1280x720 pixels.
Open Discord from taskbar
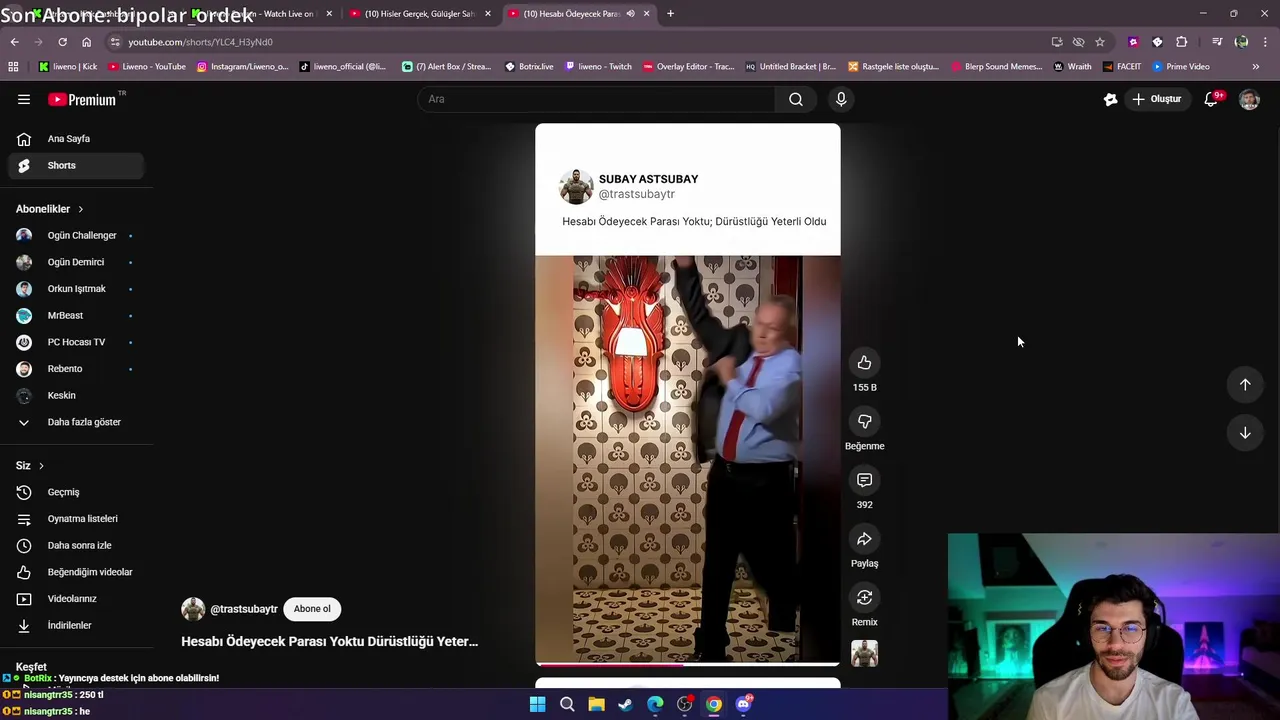tap(743, 704)
